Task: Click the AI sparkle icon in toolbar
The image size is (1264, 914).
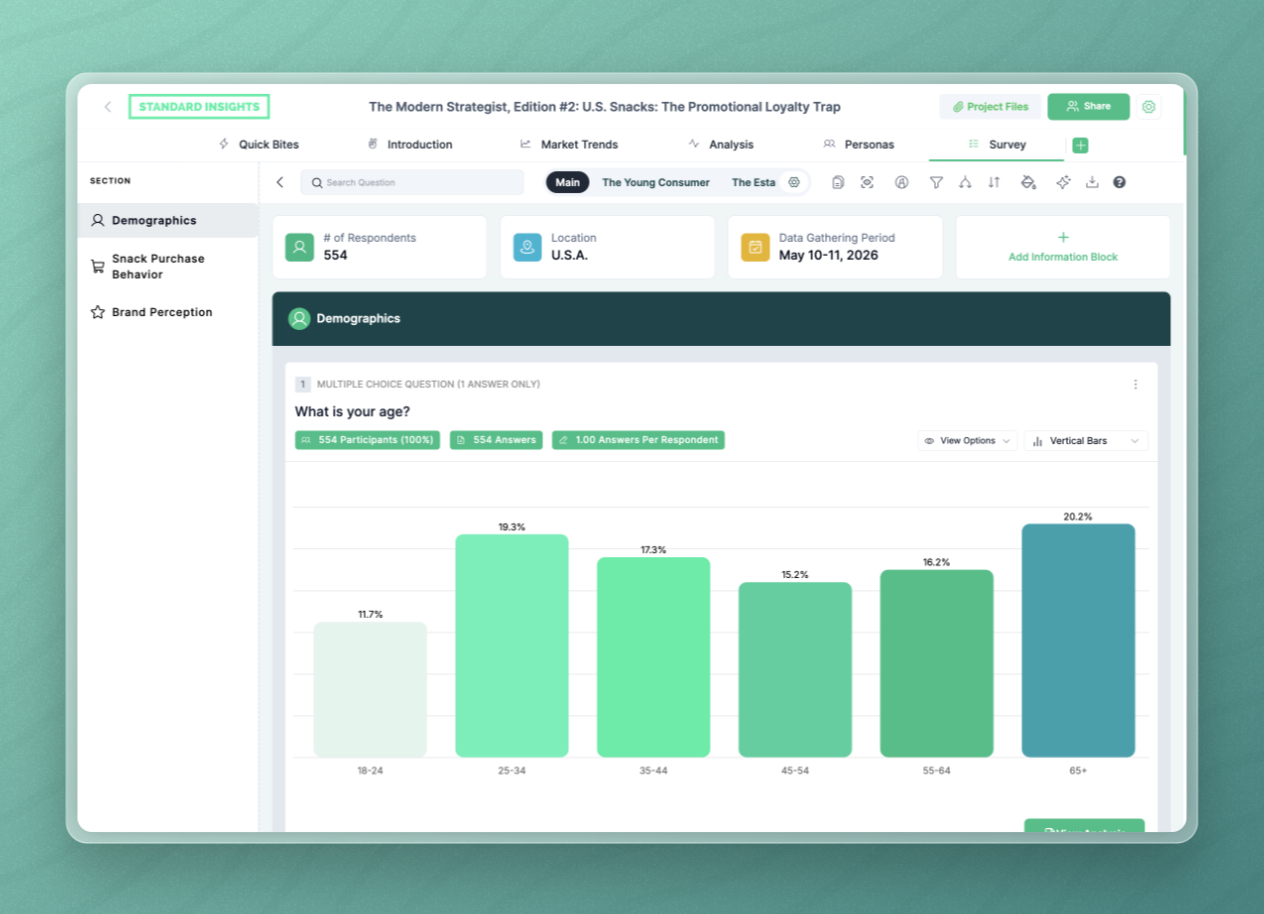Action: pyautogui.click(x=1063, y=182)
